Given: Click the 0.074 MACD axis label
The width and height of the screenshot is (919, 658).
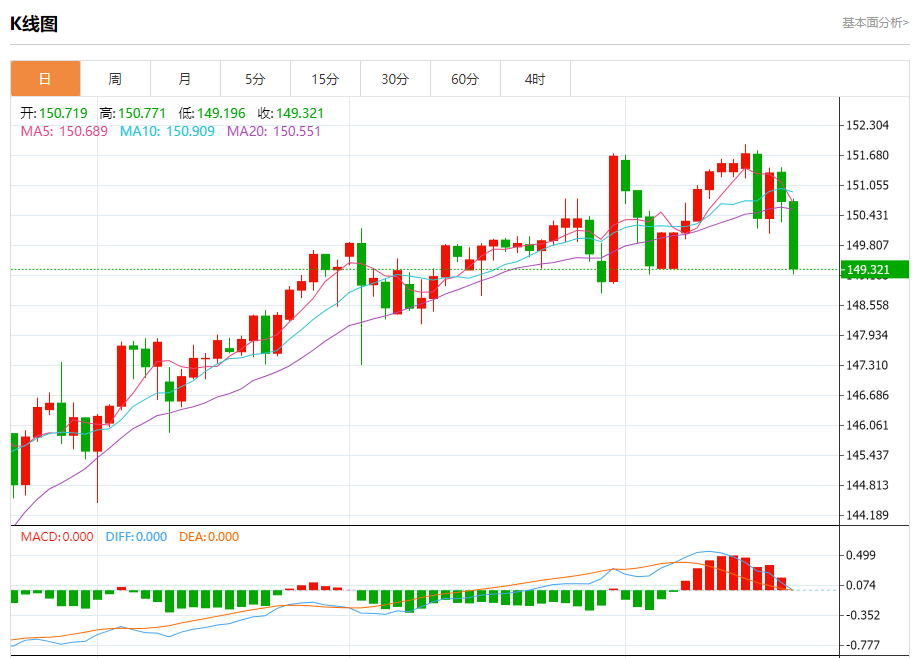Looking at the screenshot, I should (x=861, y=585).
